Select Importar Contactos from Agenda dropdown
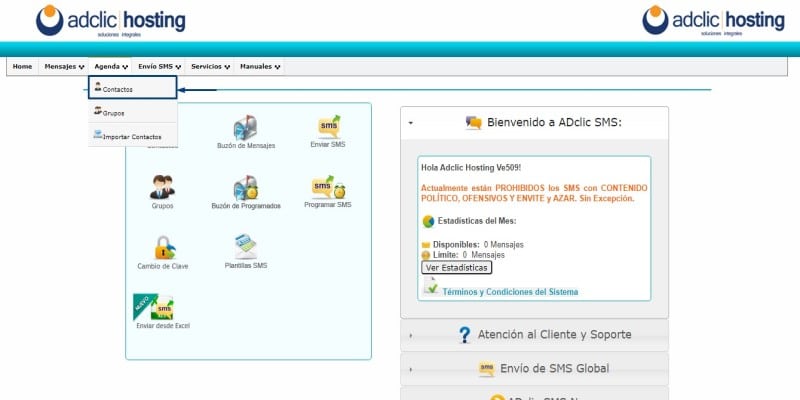The height and width of the screenshot is (400, 800). click(x=133, y=135)
